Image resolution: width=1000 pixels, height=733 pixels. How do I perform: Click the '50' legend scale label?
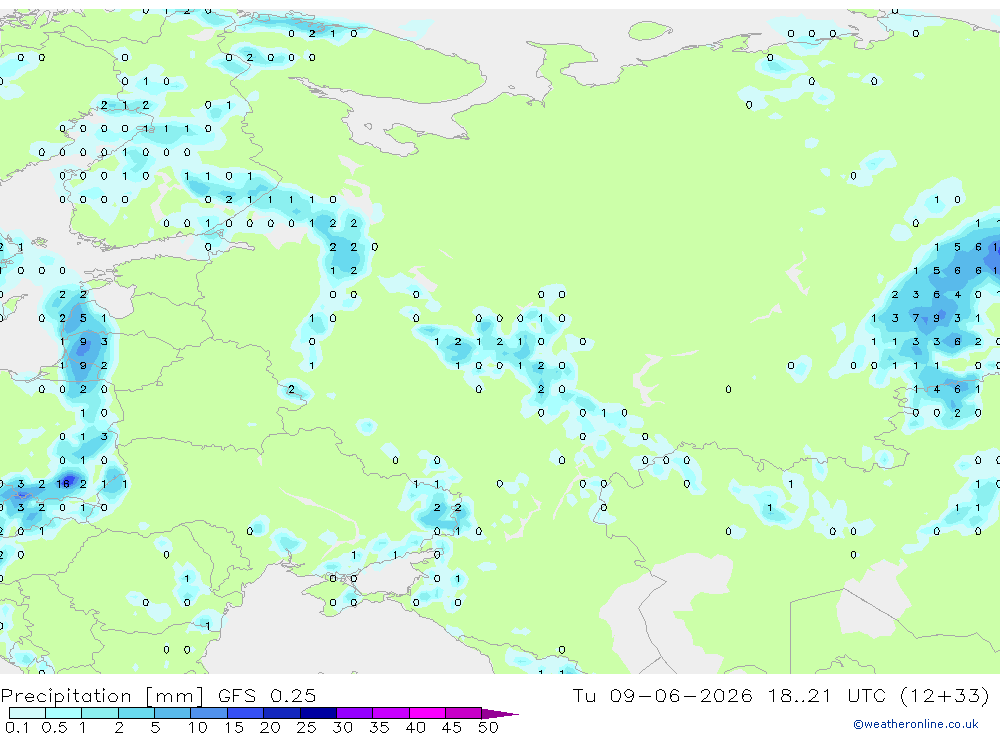[x=488, y=727]
